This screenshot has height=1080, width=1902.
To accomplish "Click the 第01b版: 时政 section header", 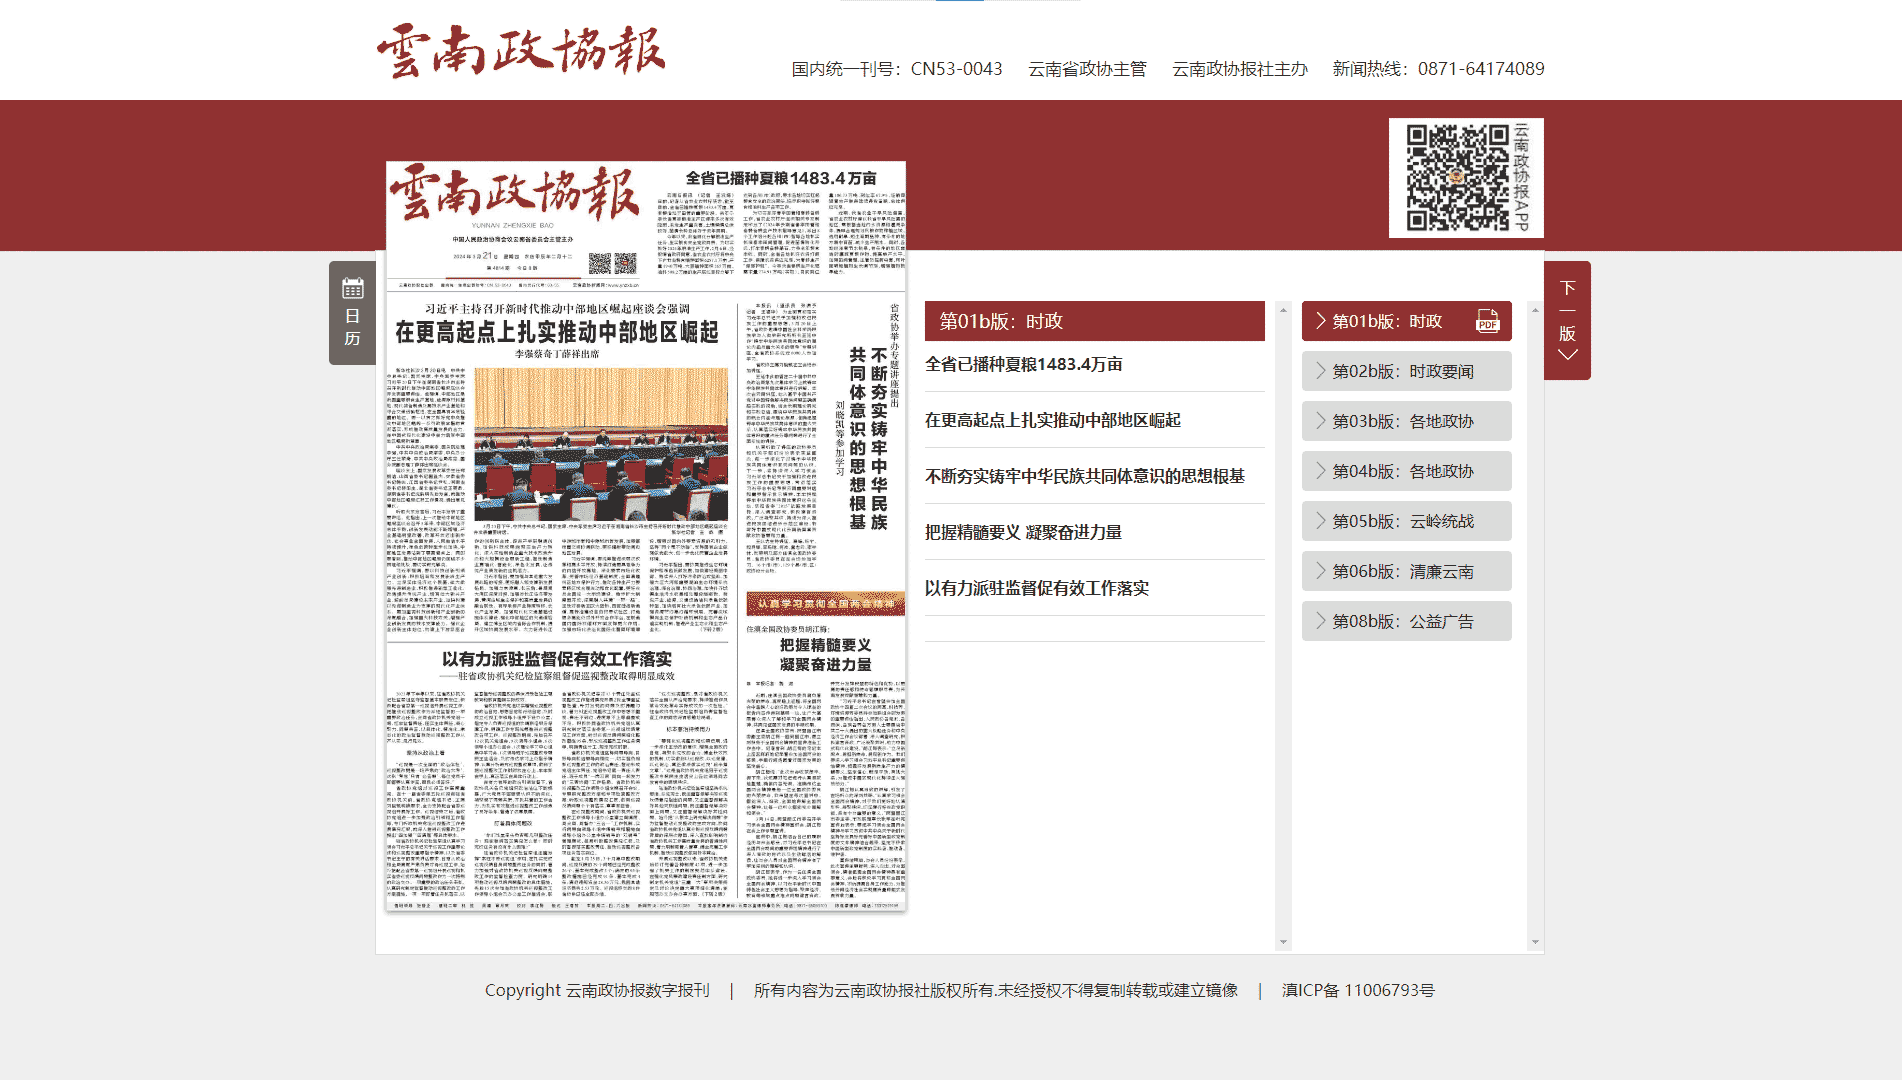I will click(x=1095, y=321).
